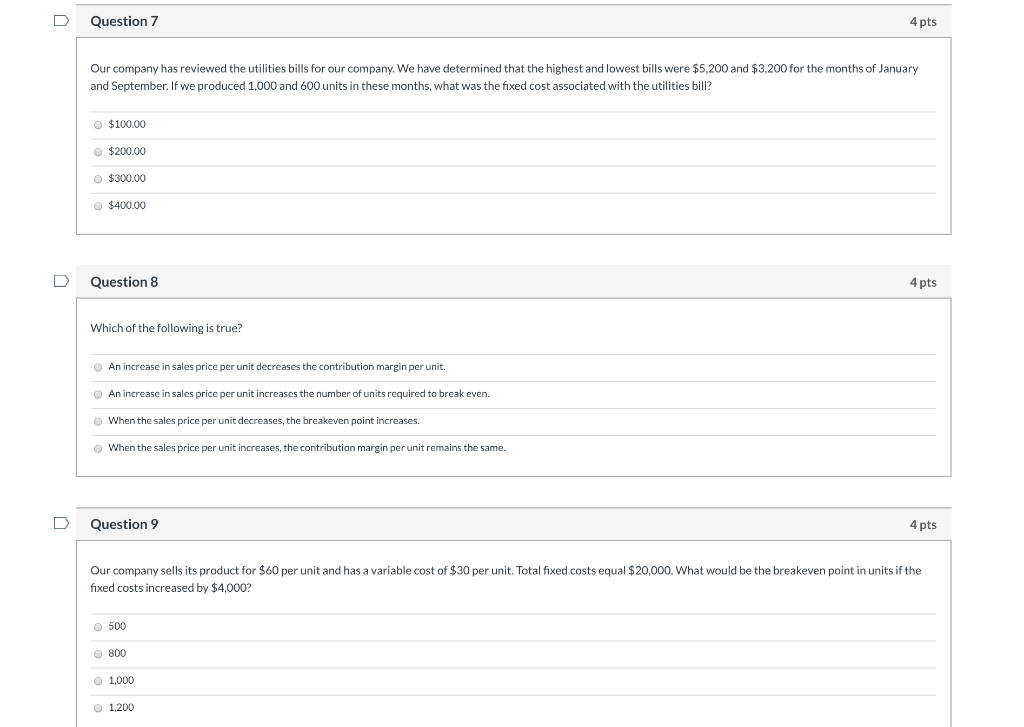Pick 'contribution margin per unit remains the same'
This screenshot has width=1024, height=727.
(98, 448)
